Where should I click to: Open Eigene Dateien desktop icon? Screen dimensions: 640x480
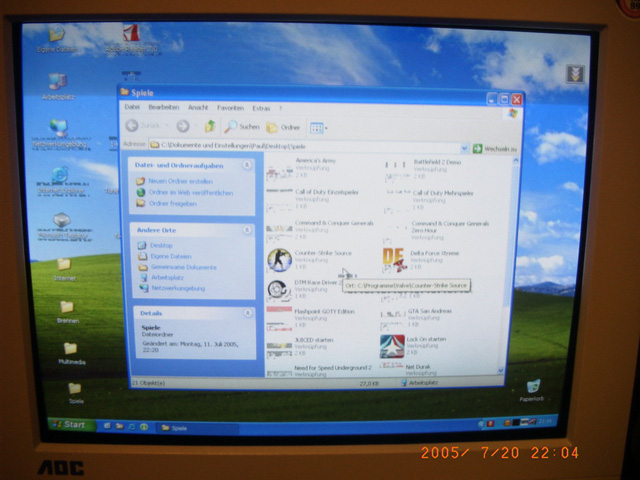pyautogui.click(x=57, y=39)
